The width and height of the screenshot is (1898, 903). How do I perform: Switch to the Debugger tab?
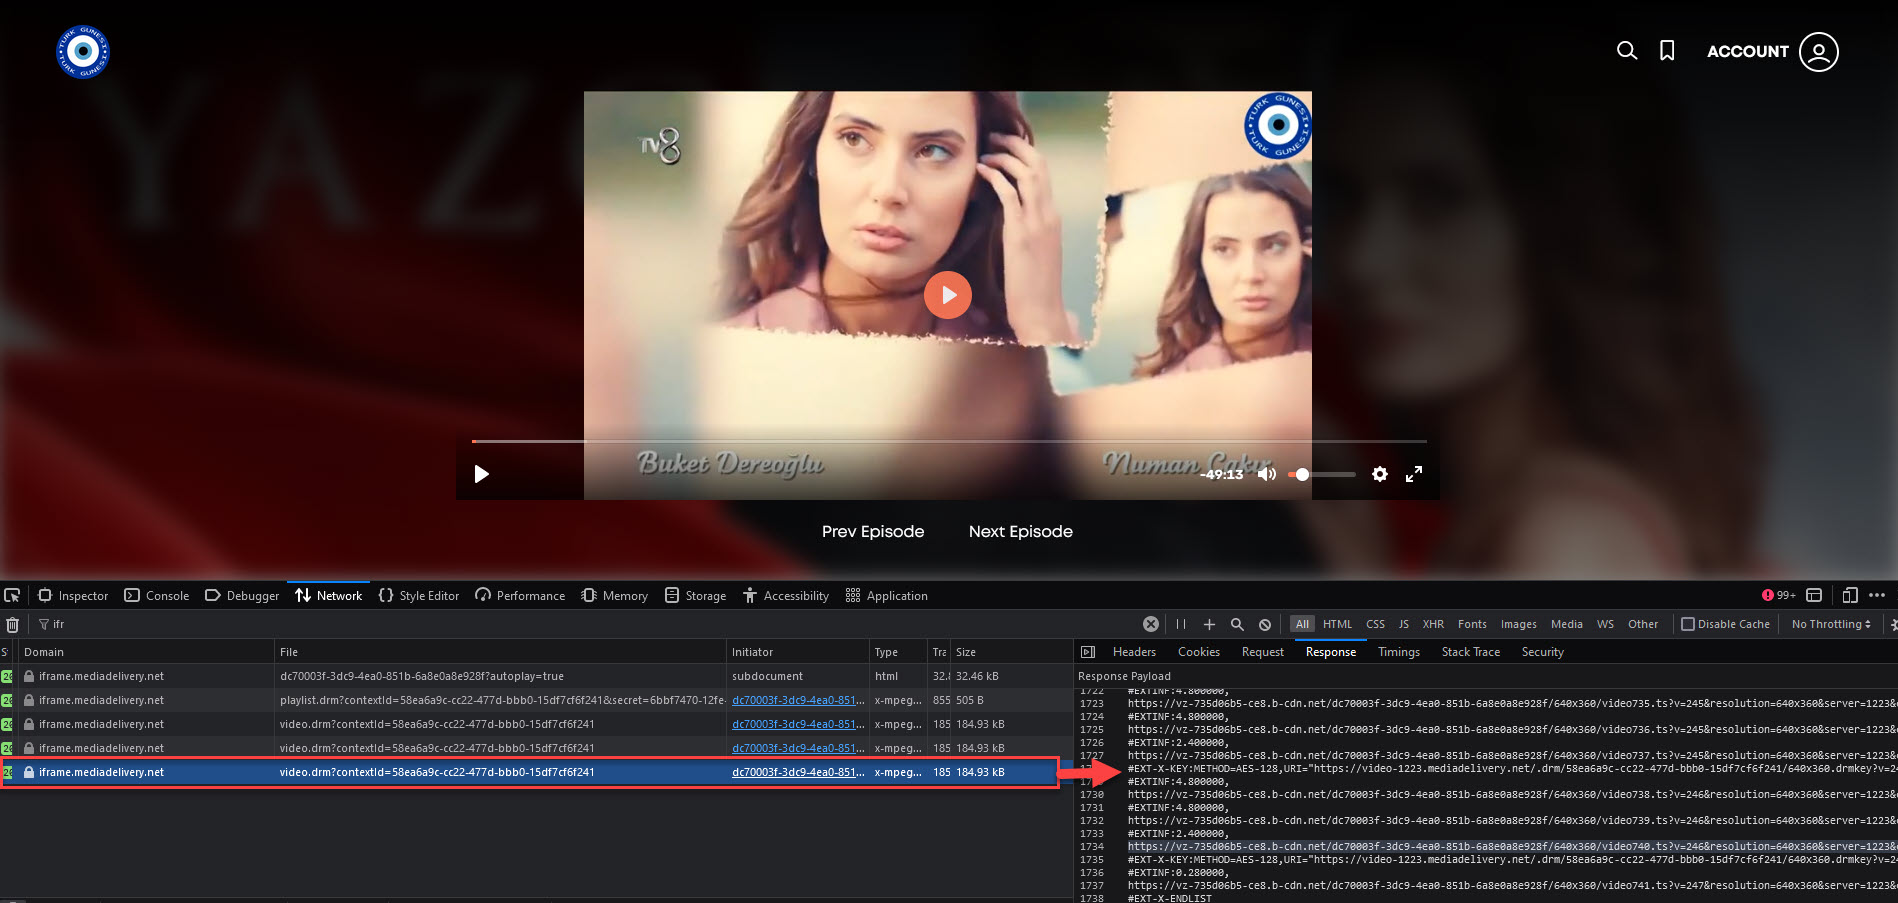point(242,596)
